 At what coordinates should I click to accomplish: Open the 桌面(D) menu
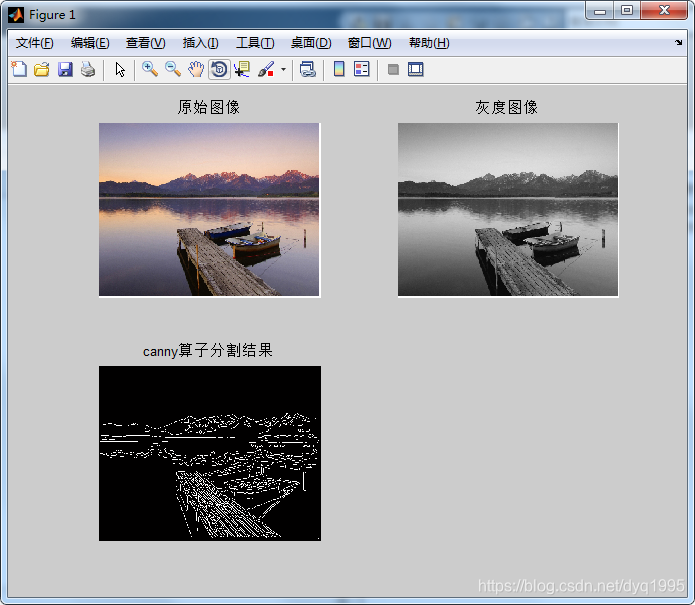pyautogui.click(x=311, y=43)
